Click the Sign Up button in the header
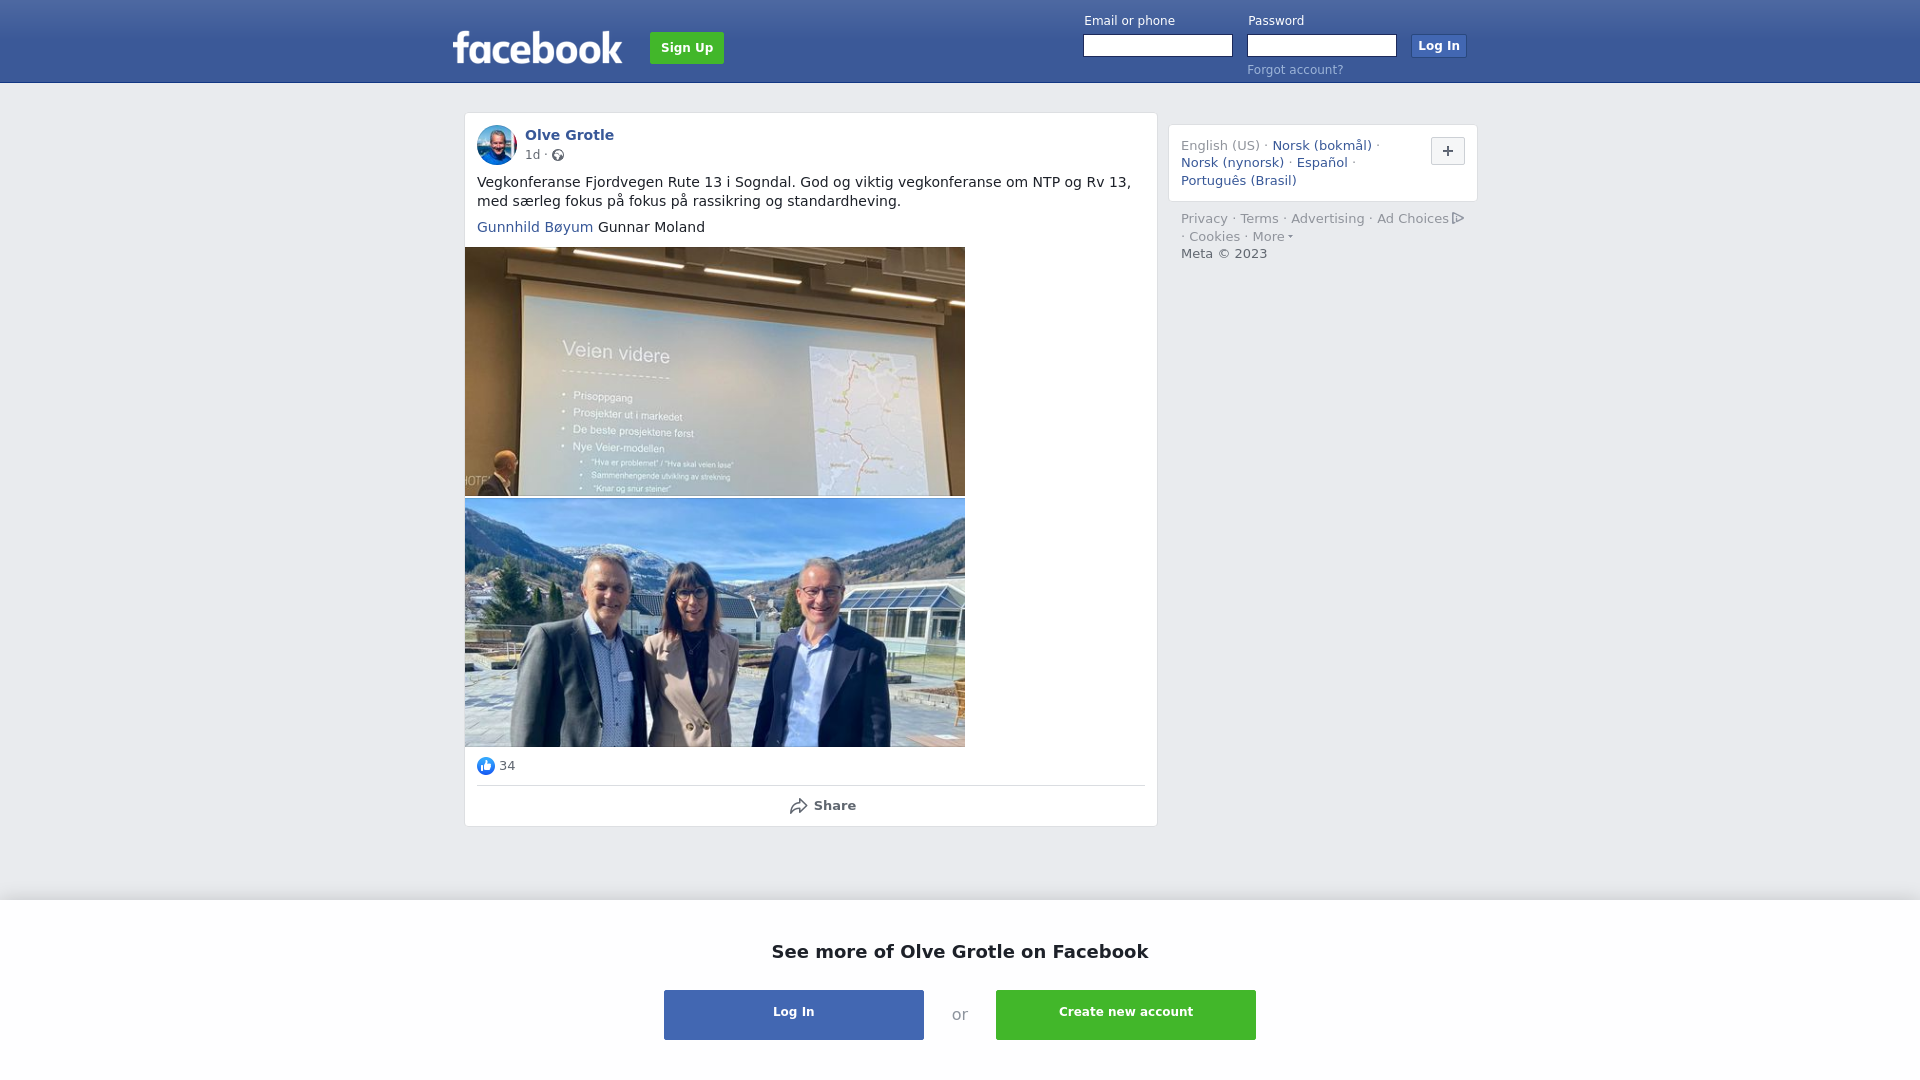Image resolution: width=1920 pixels, height=1080 pixels. point(687,48)
